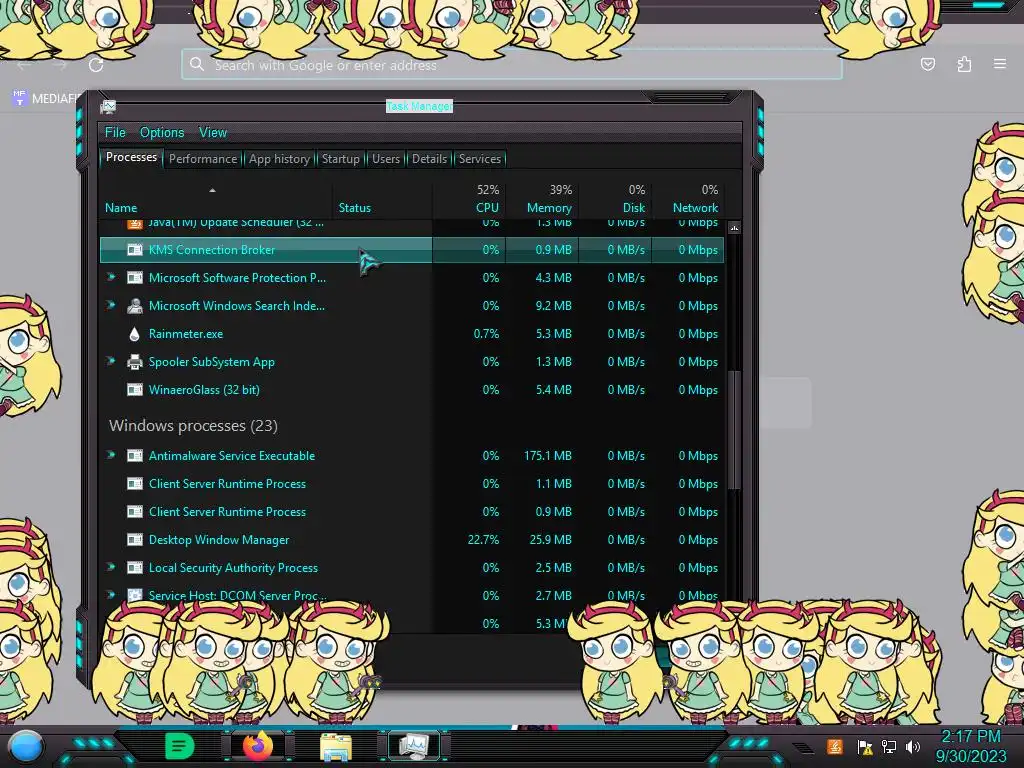Open the Pocket icon in the Firefox toolbar
Viewport: 1024px width, 768px height.
pos(927,64)
